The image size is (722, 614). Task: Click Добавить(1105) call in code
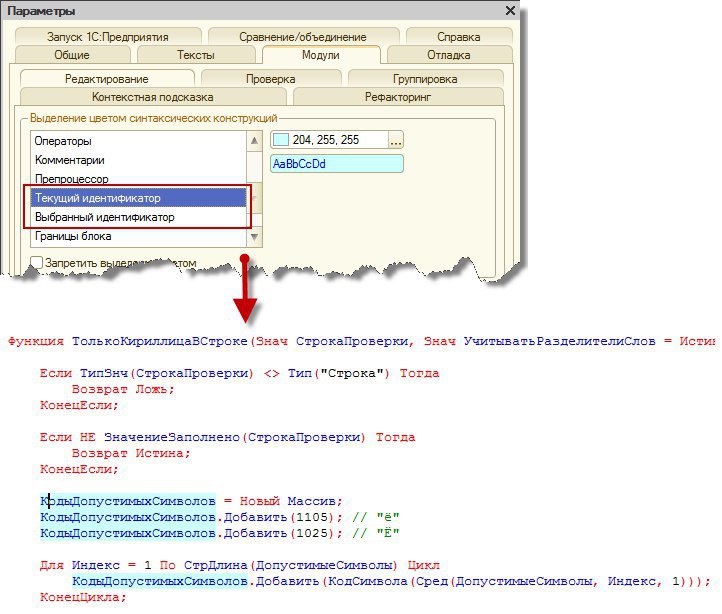pos(279,517)
